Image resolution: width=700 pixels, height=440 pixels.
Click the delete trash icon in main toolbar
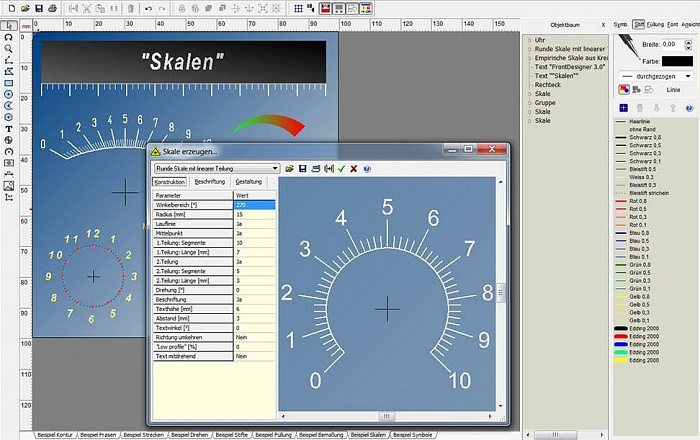[131, 8]
